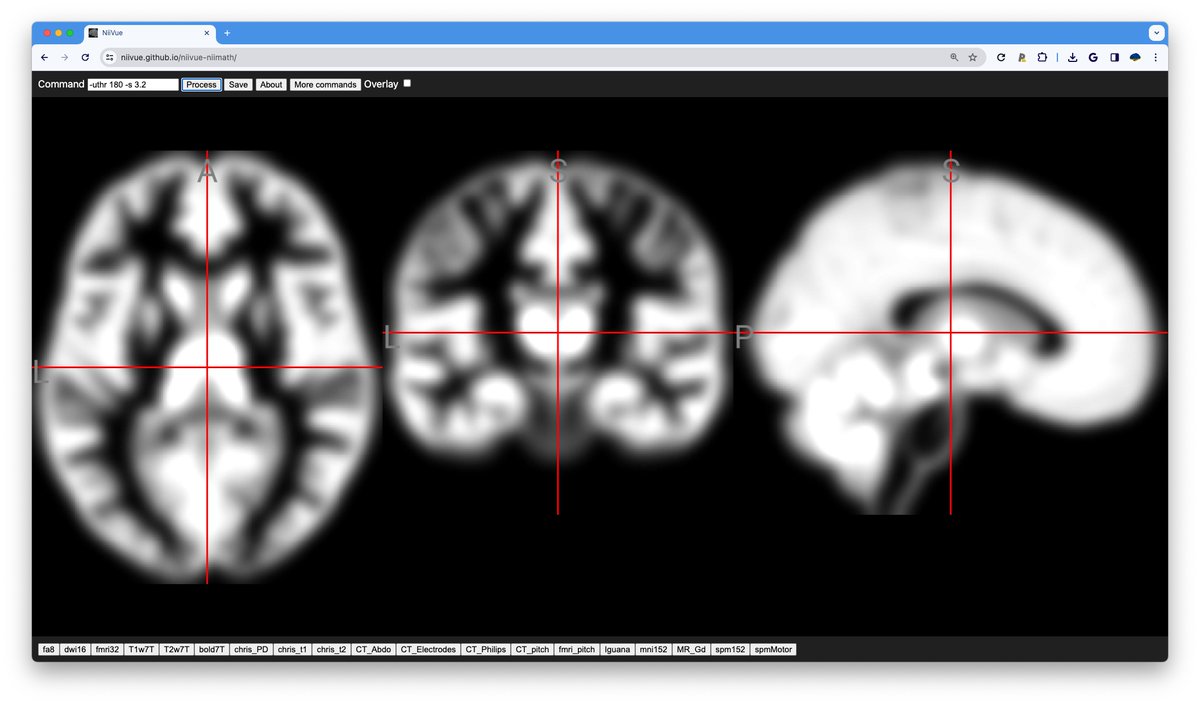This screenshot has height=704, width=1200.
Task: Load the CT_Abdo sample image
Action: point(373,649)
